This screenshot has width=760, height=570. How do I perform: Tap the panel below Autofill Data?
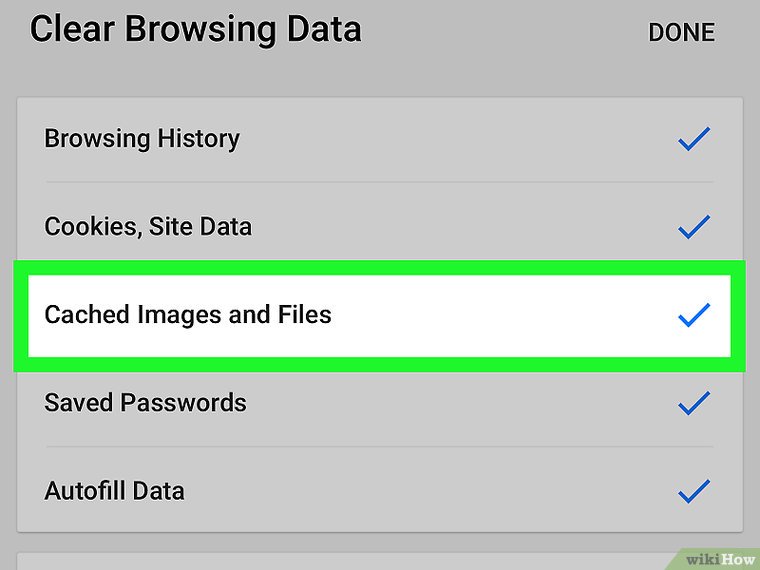(x=350, y=558)
